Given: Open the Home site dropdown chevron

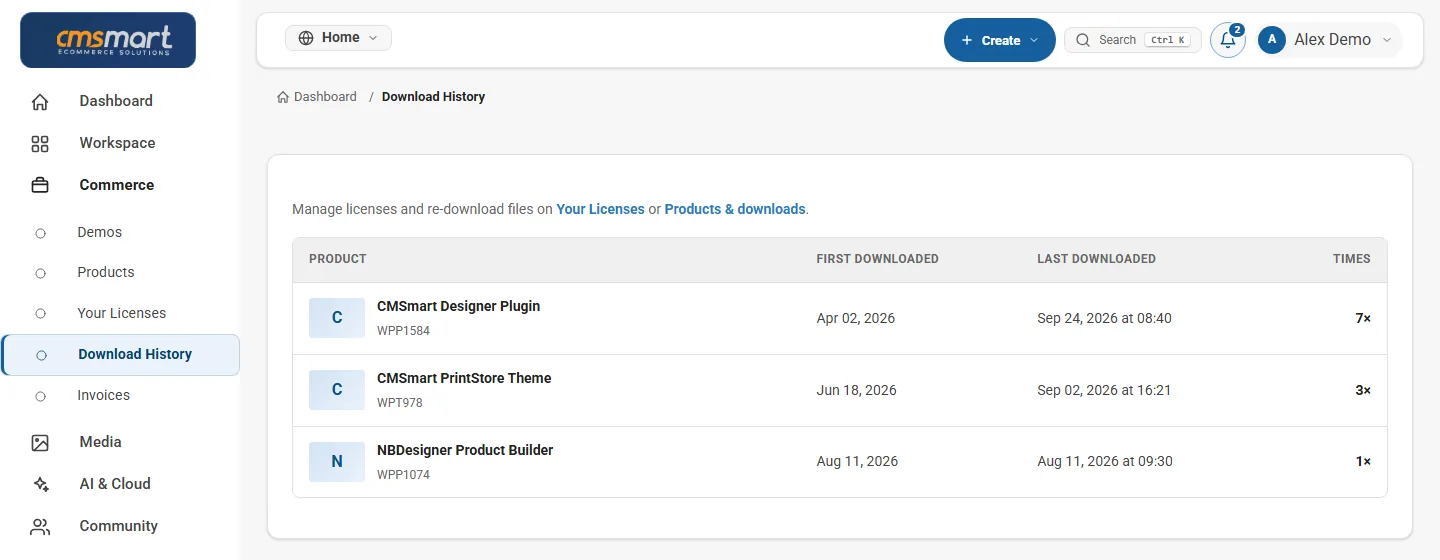Looking at the screenshot, I should (x=373, y=38).
